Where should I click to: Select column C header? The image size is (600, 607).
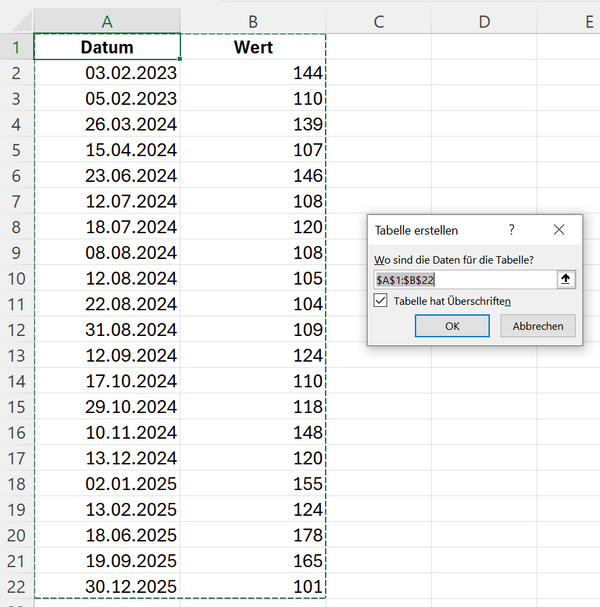tap(379, 21)
